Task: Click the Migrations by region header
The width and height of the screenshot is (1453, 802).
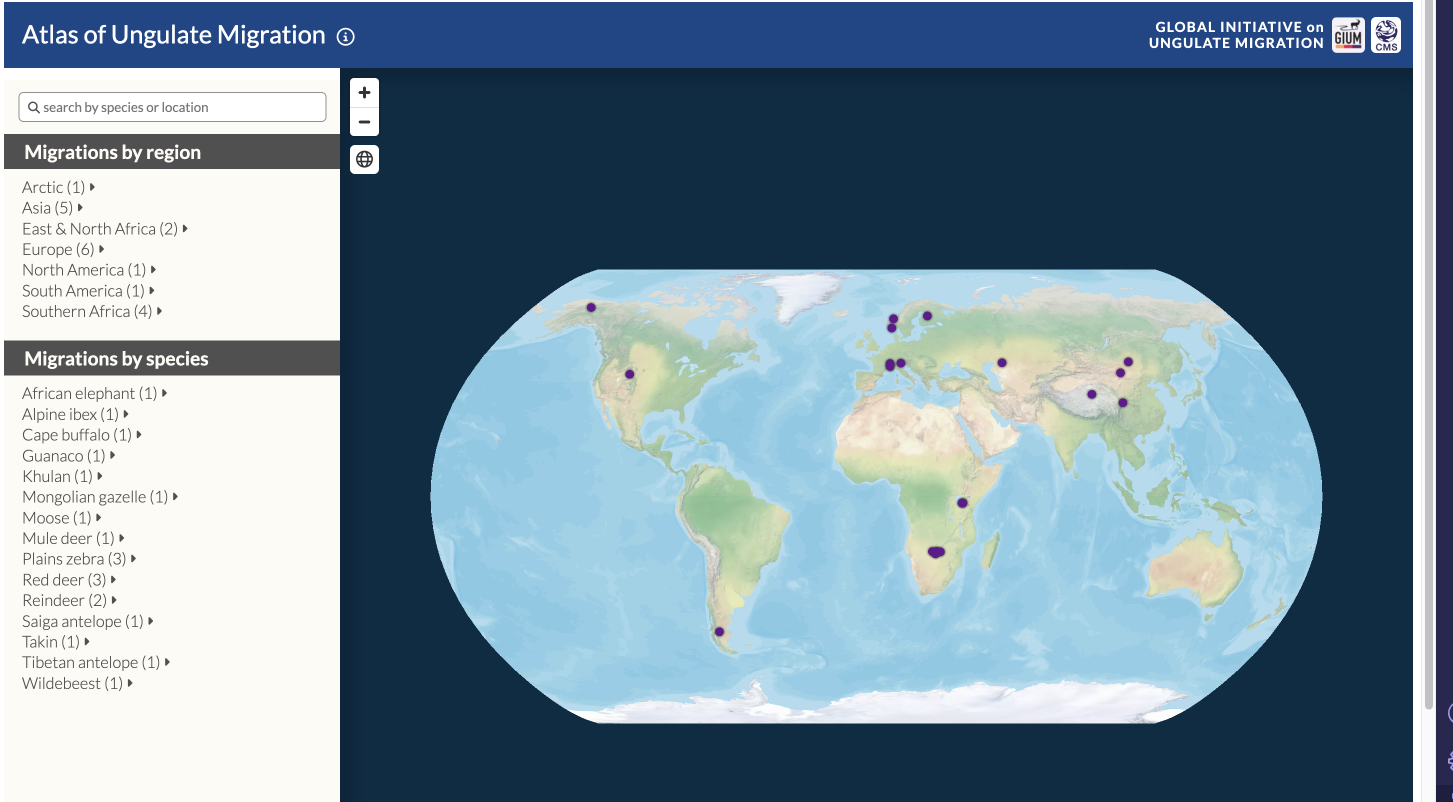Action: pyautogui.click(x=172, y=152)
